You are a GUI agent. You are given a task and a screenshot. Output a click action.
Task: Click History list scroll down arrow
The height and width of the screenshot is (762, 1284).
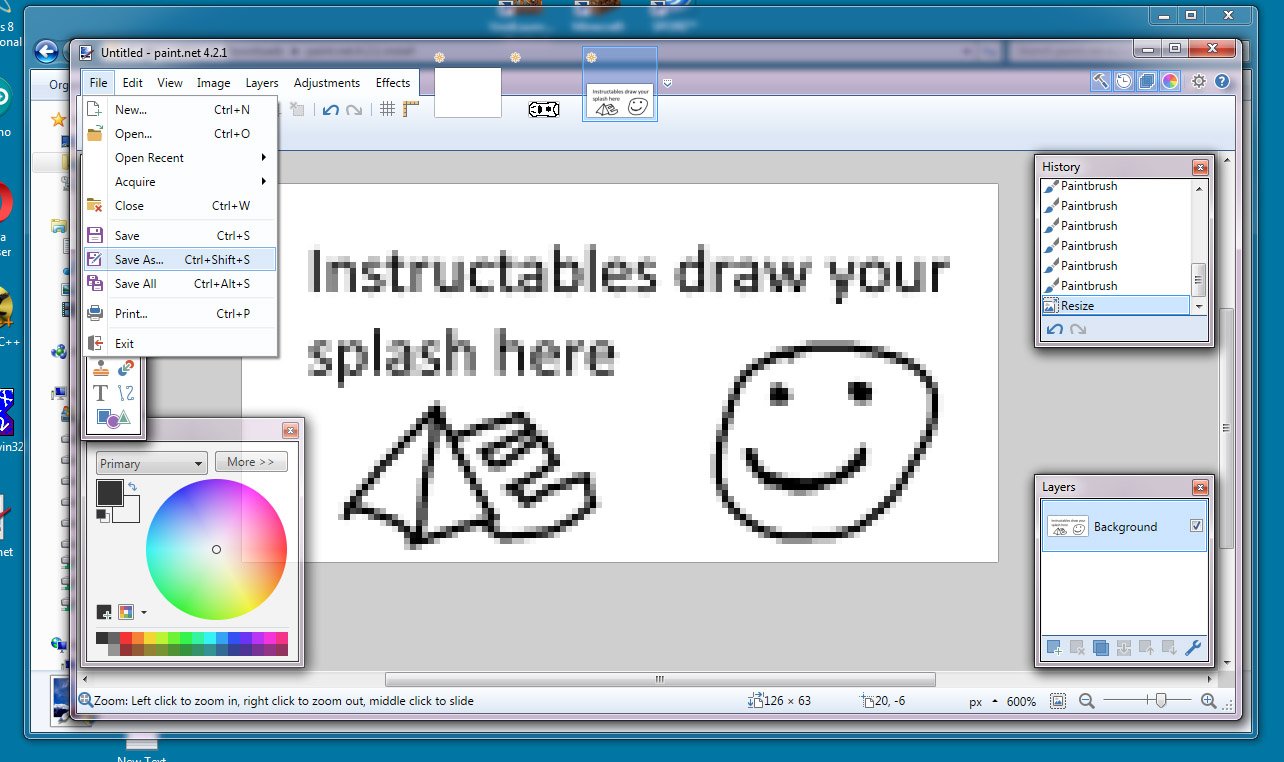point(1200,307)
